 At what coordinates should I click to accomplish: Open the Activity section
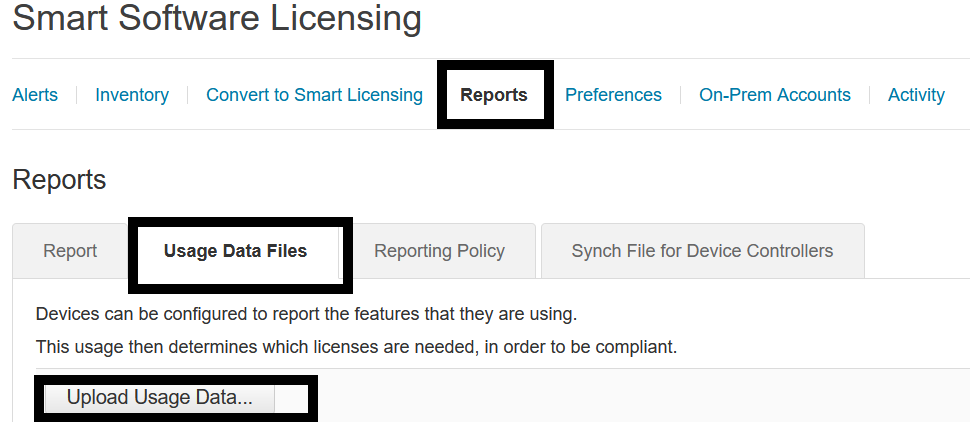pos(916,95)
